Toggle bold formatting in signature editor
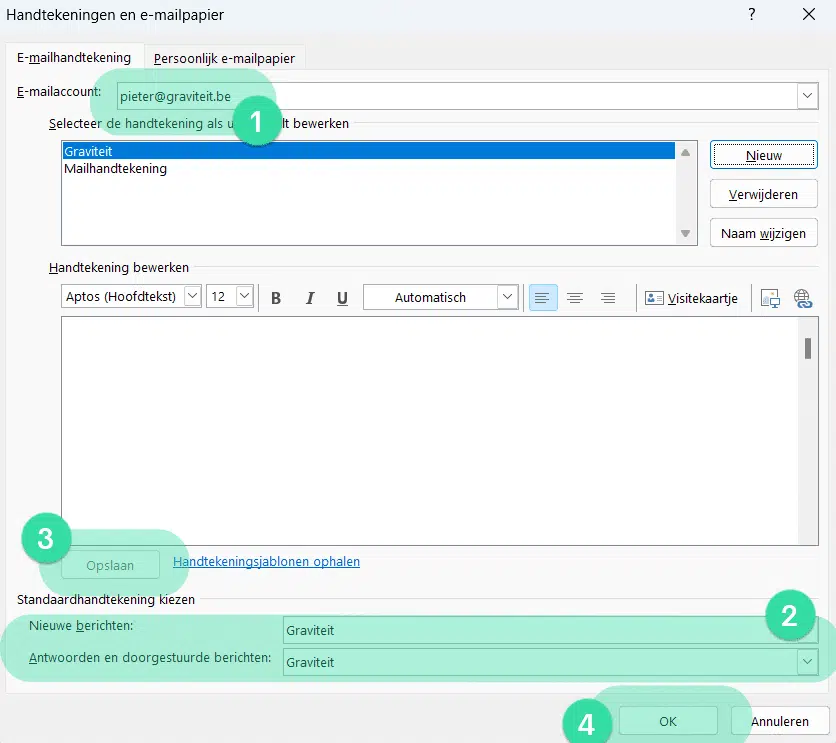This screenshot has height=743, width=836. 276,298
